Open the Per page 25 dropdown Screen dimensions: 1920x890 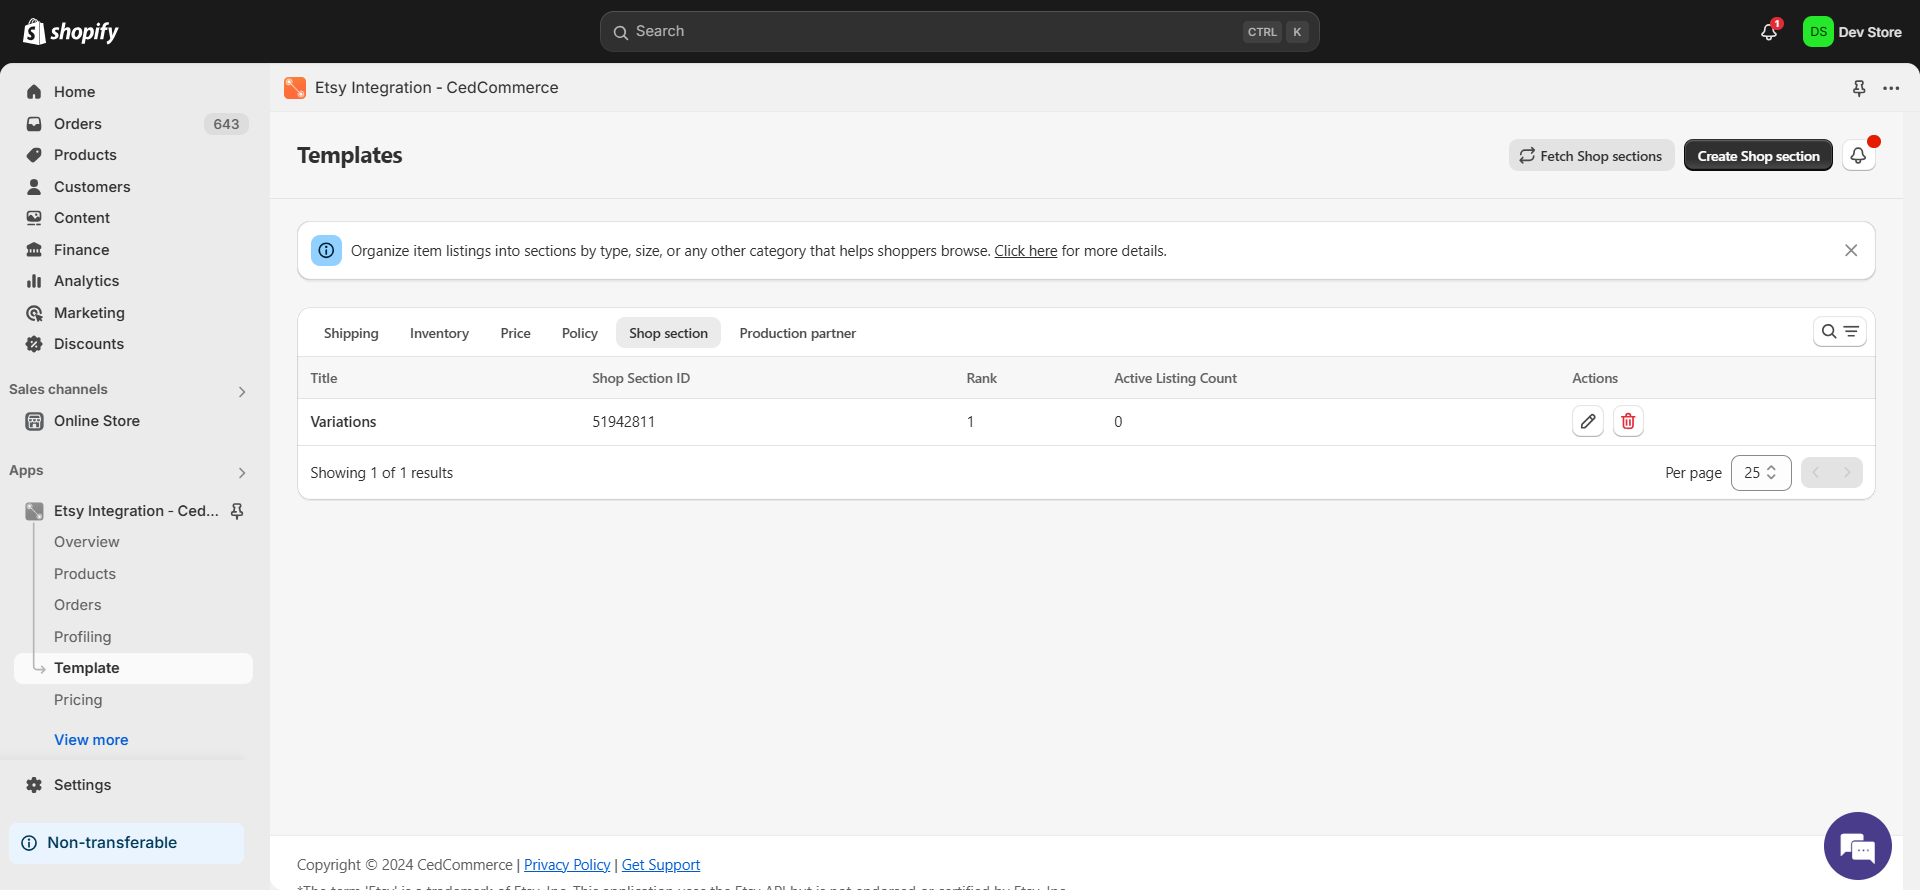coord(1761,473)
